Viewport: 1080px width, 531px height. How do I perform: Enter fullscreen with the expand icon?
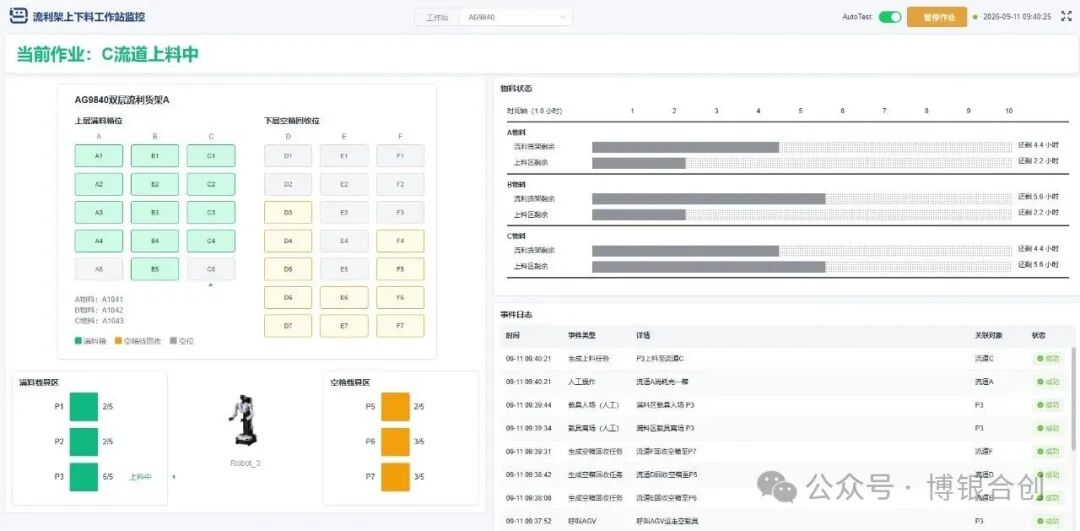1066,17
